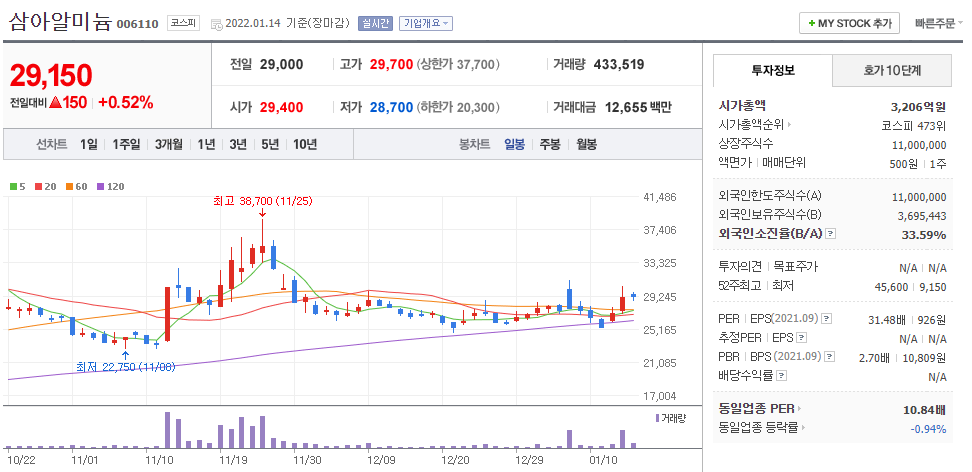Click the 목표주가 label
Image resolution: width=972 pixels, height=472 pixels.
coord(796,267)
